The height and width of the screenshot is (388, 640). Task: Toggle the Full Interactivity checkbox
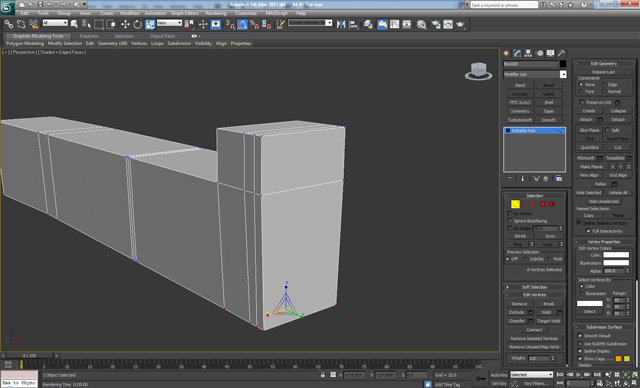click(x=588, y=231)
